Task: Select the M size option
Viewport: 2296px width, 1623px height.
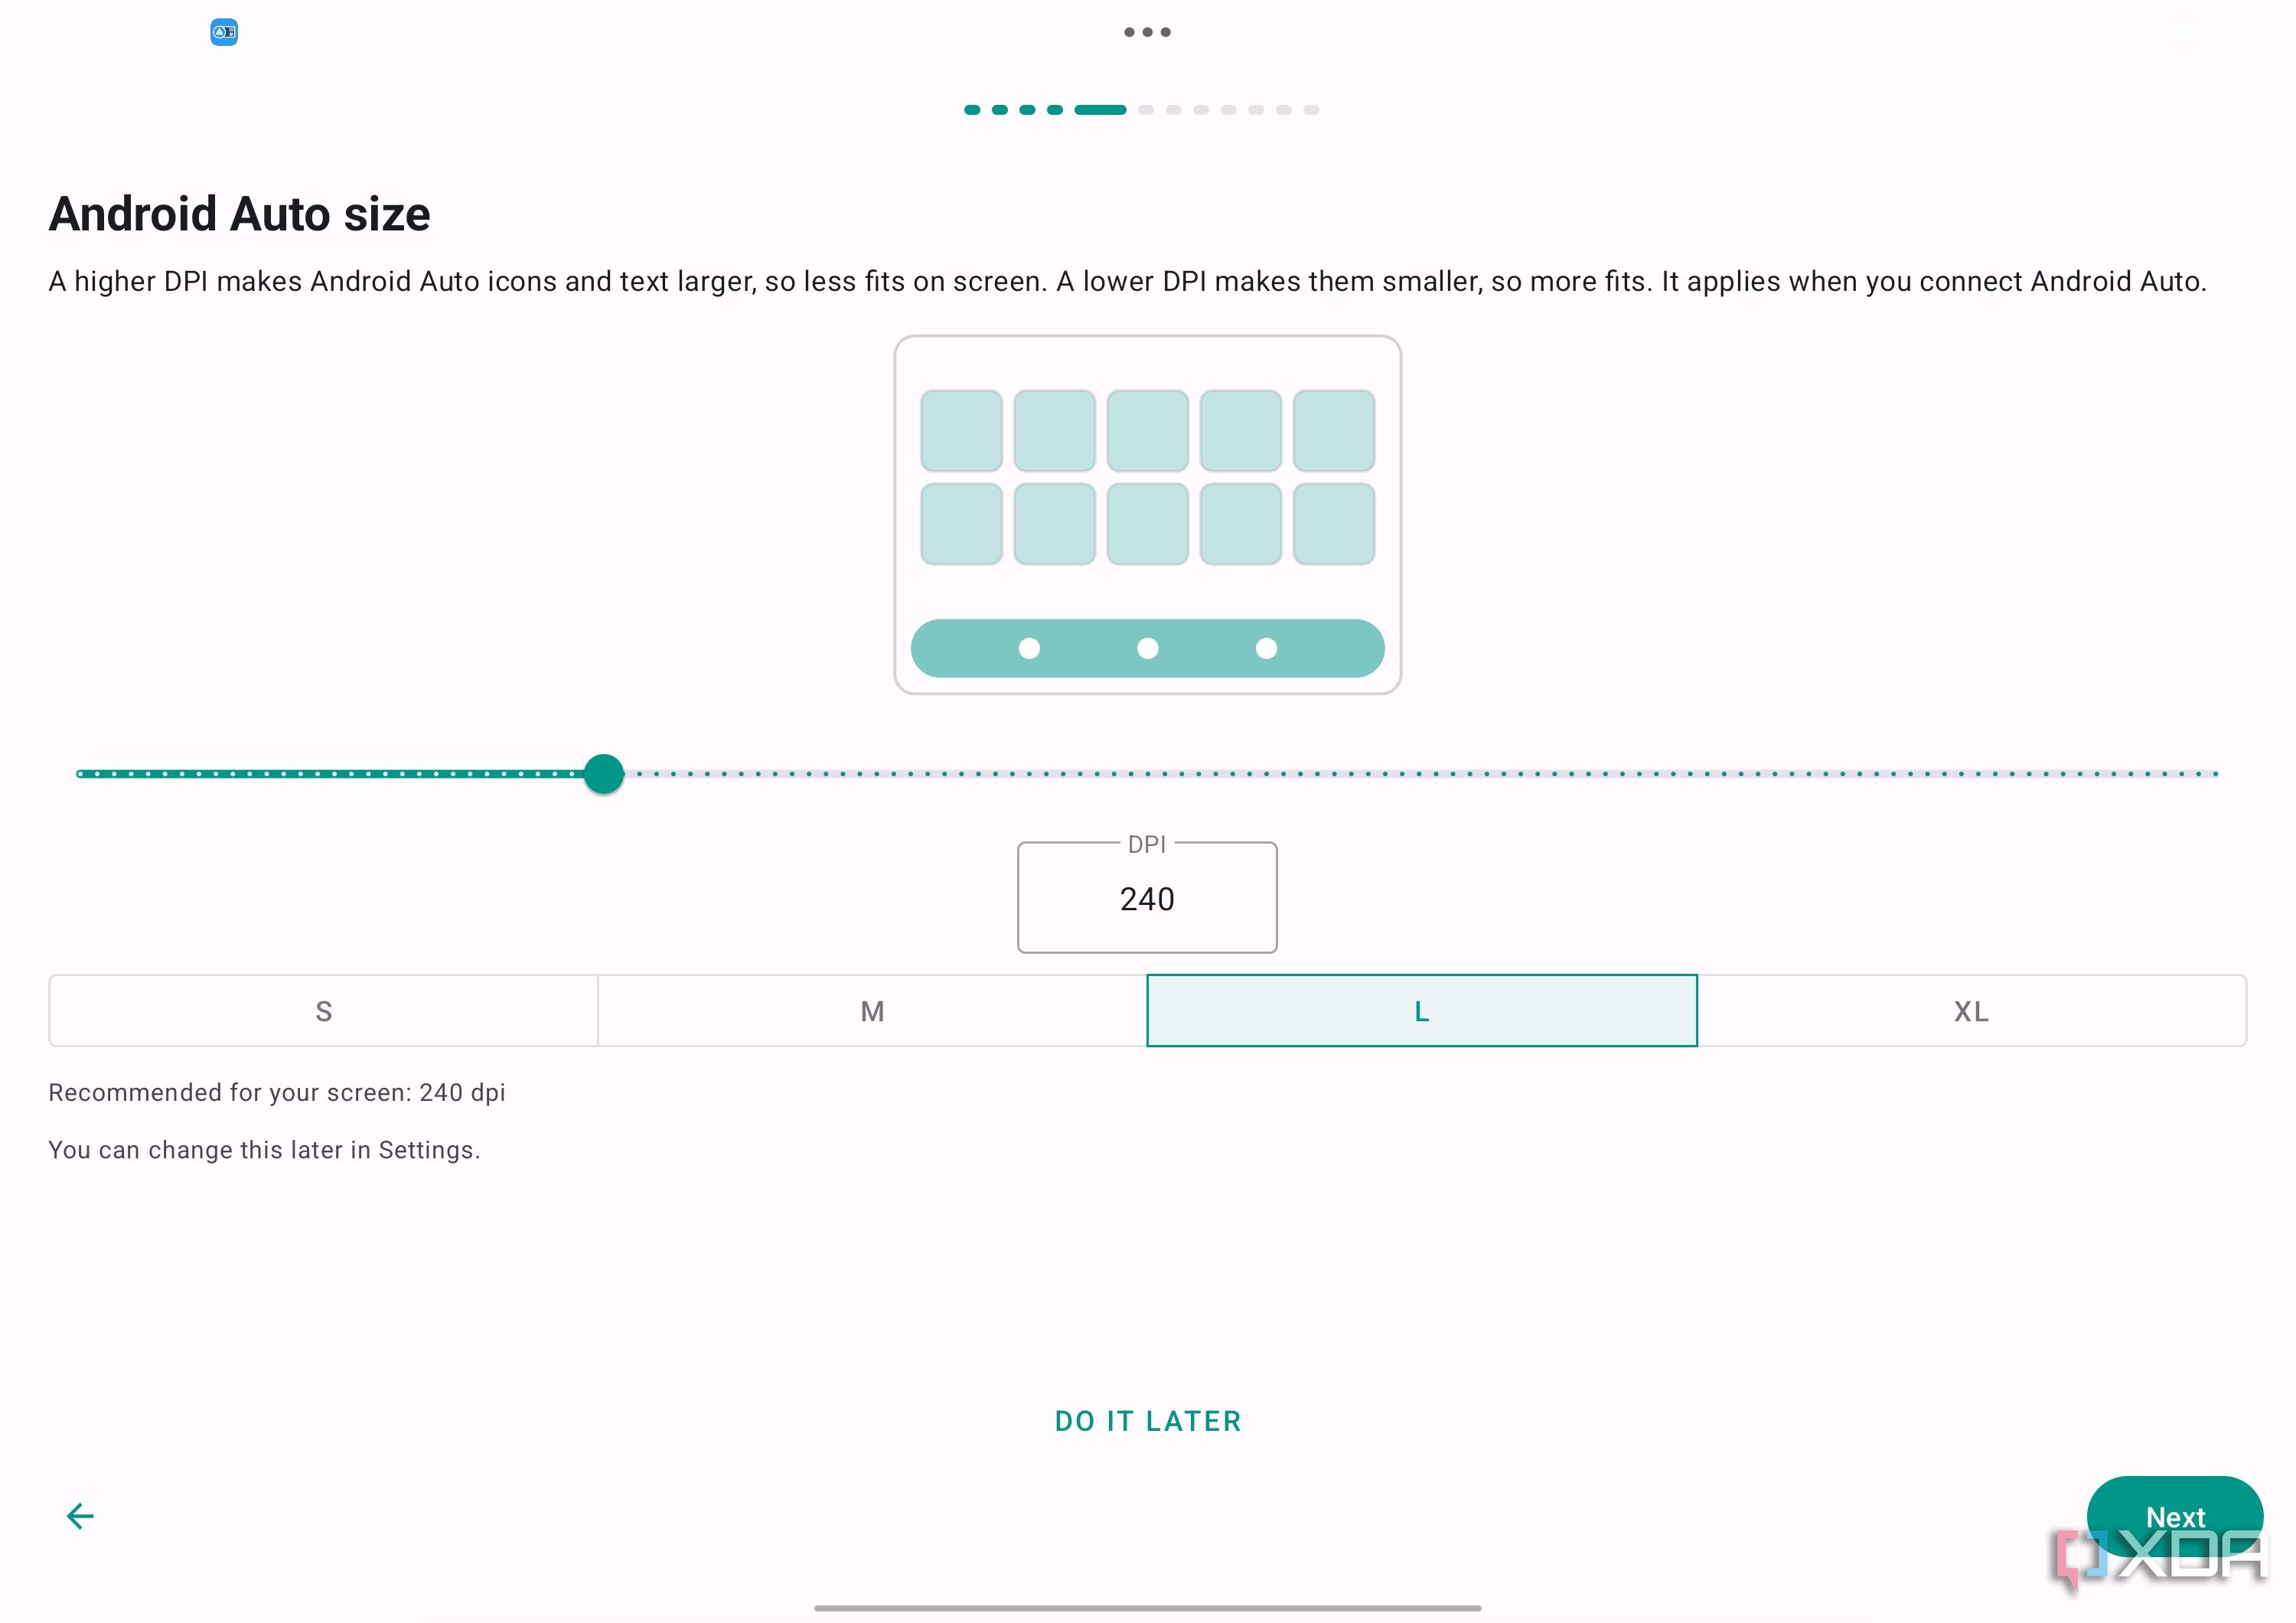Action: click(x=872, y=1011)
